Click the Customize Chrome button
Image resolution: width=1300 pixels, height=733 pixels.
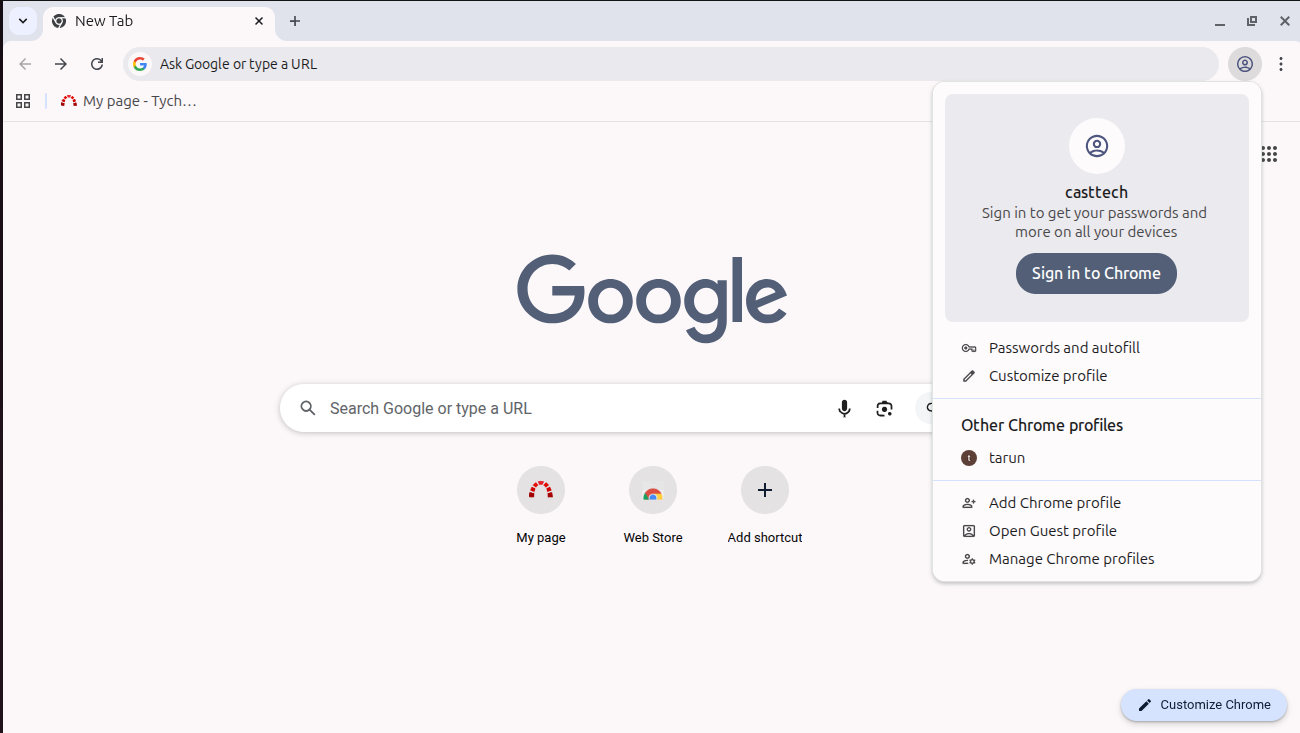point(1203,705)
